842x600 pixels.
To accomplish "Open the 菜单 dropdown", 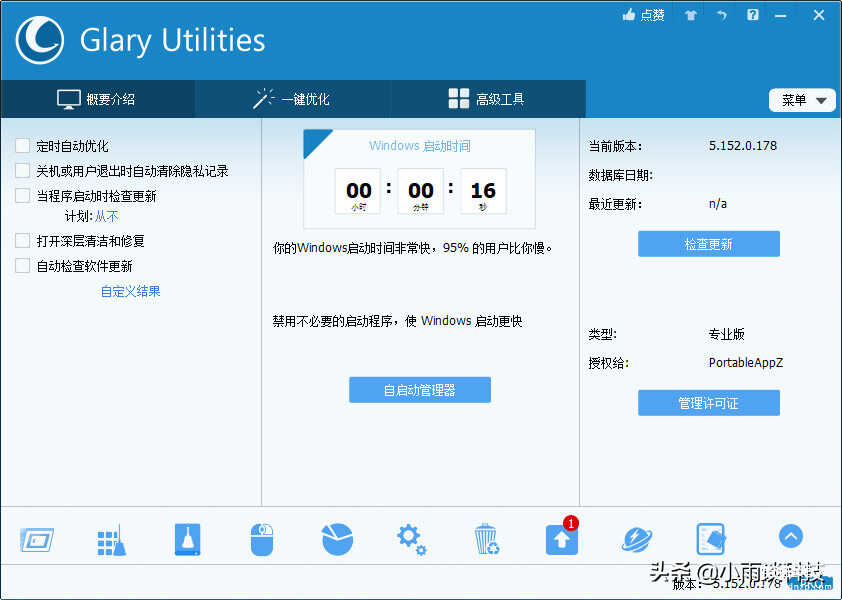I will point(802,100).
